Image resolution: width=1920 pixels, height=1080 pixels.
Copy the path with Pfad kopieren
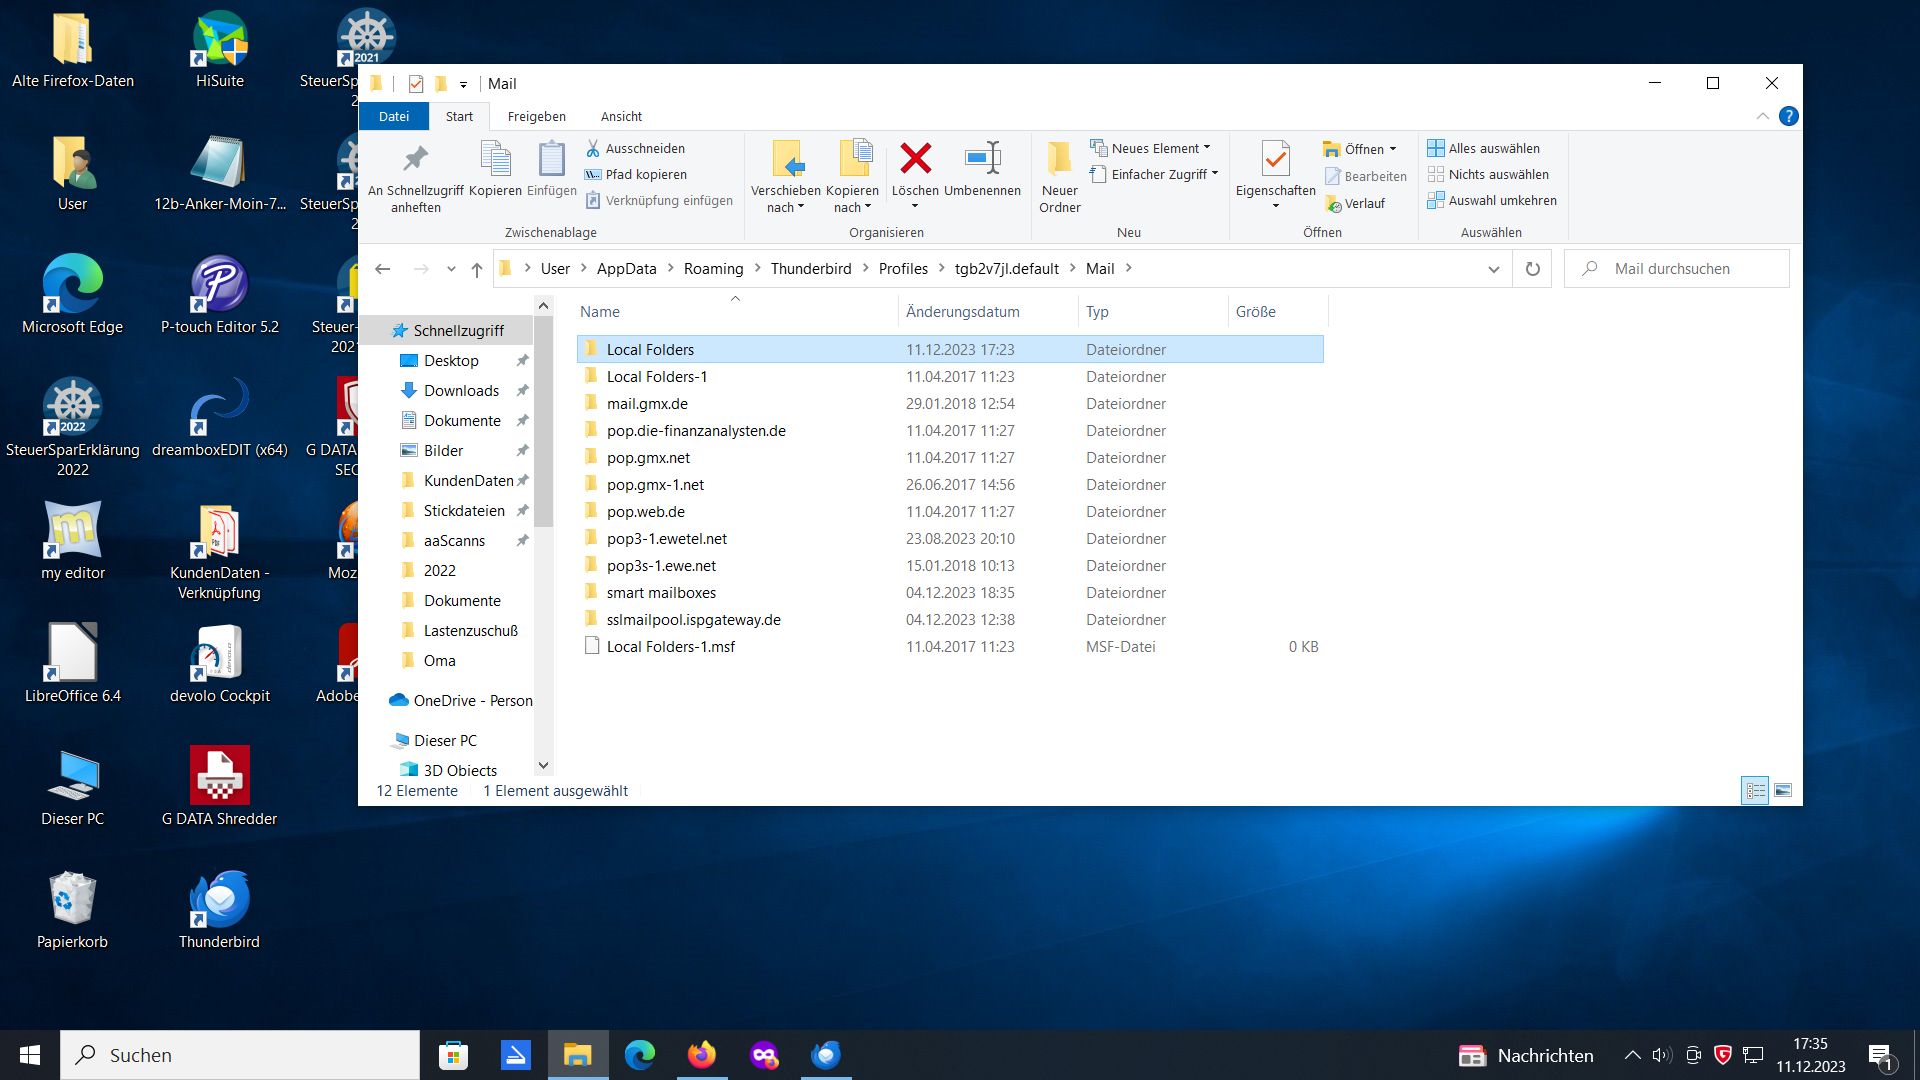pyautogui.click(x=636, y=174)
